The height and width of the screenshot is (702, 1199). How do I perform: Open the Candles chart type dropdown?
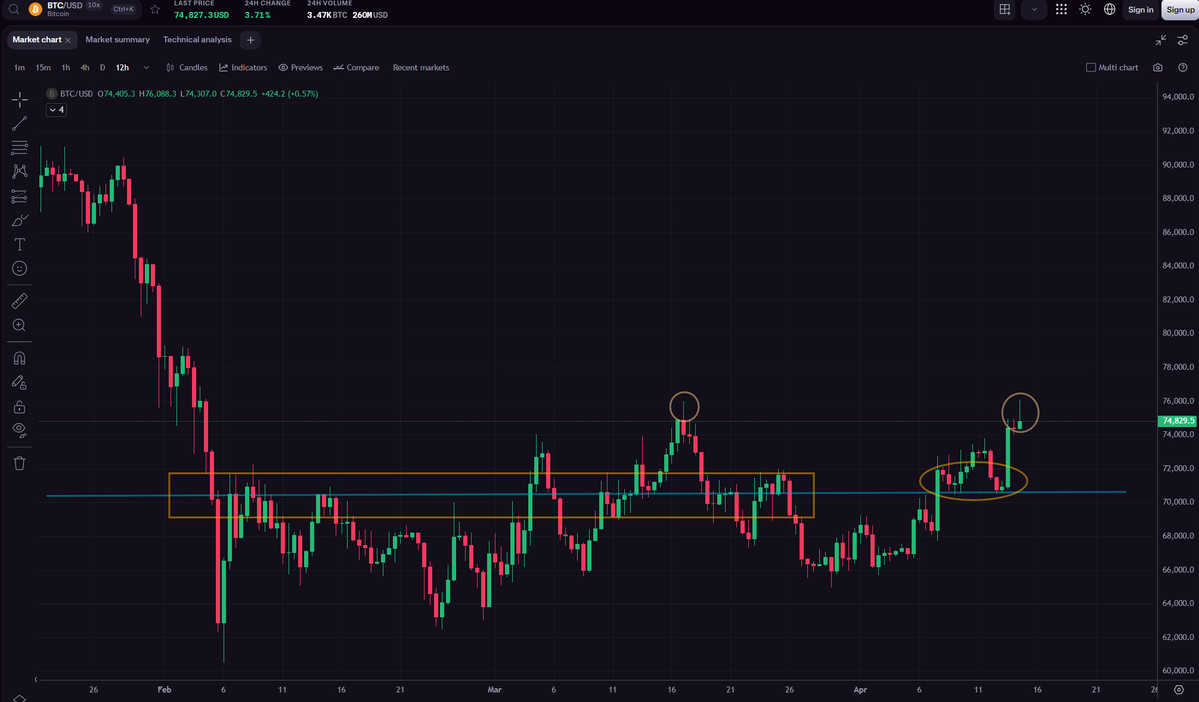pyautogui.click(x=187, y=68)
